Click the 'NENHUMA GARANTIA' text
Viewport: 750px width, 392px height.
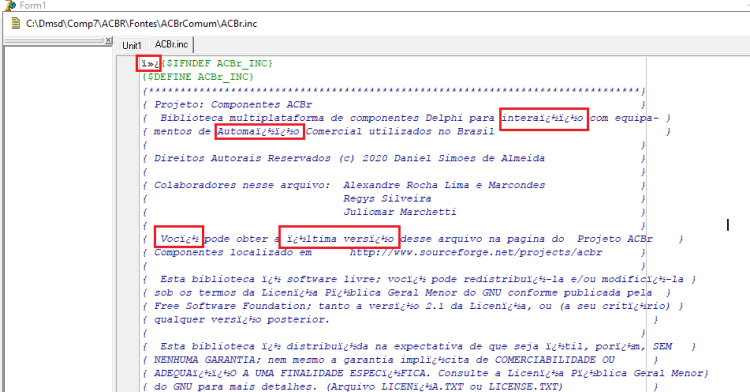[x=207, y=359]
